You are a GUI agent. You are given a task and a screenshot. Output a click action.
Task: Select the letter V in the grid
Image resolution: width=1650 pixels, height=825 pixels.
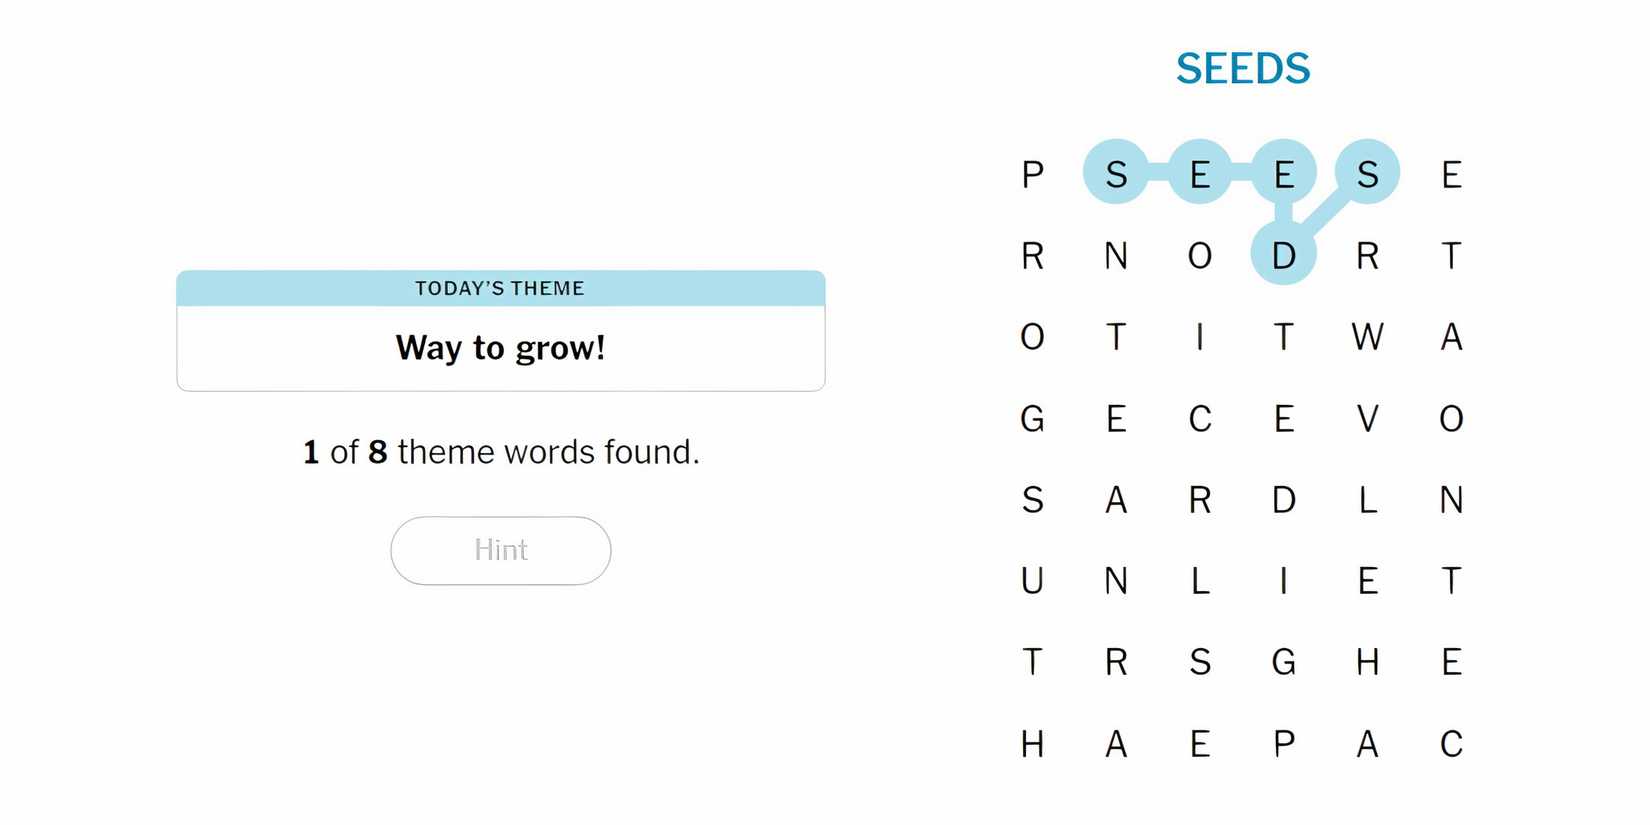pos(1367,418)
